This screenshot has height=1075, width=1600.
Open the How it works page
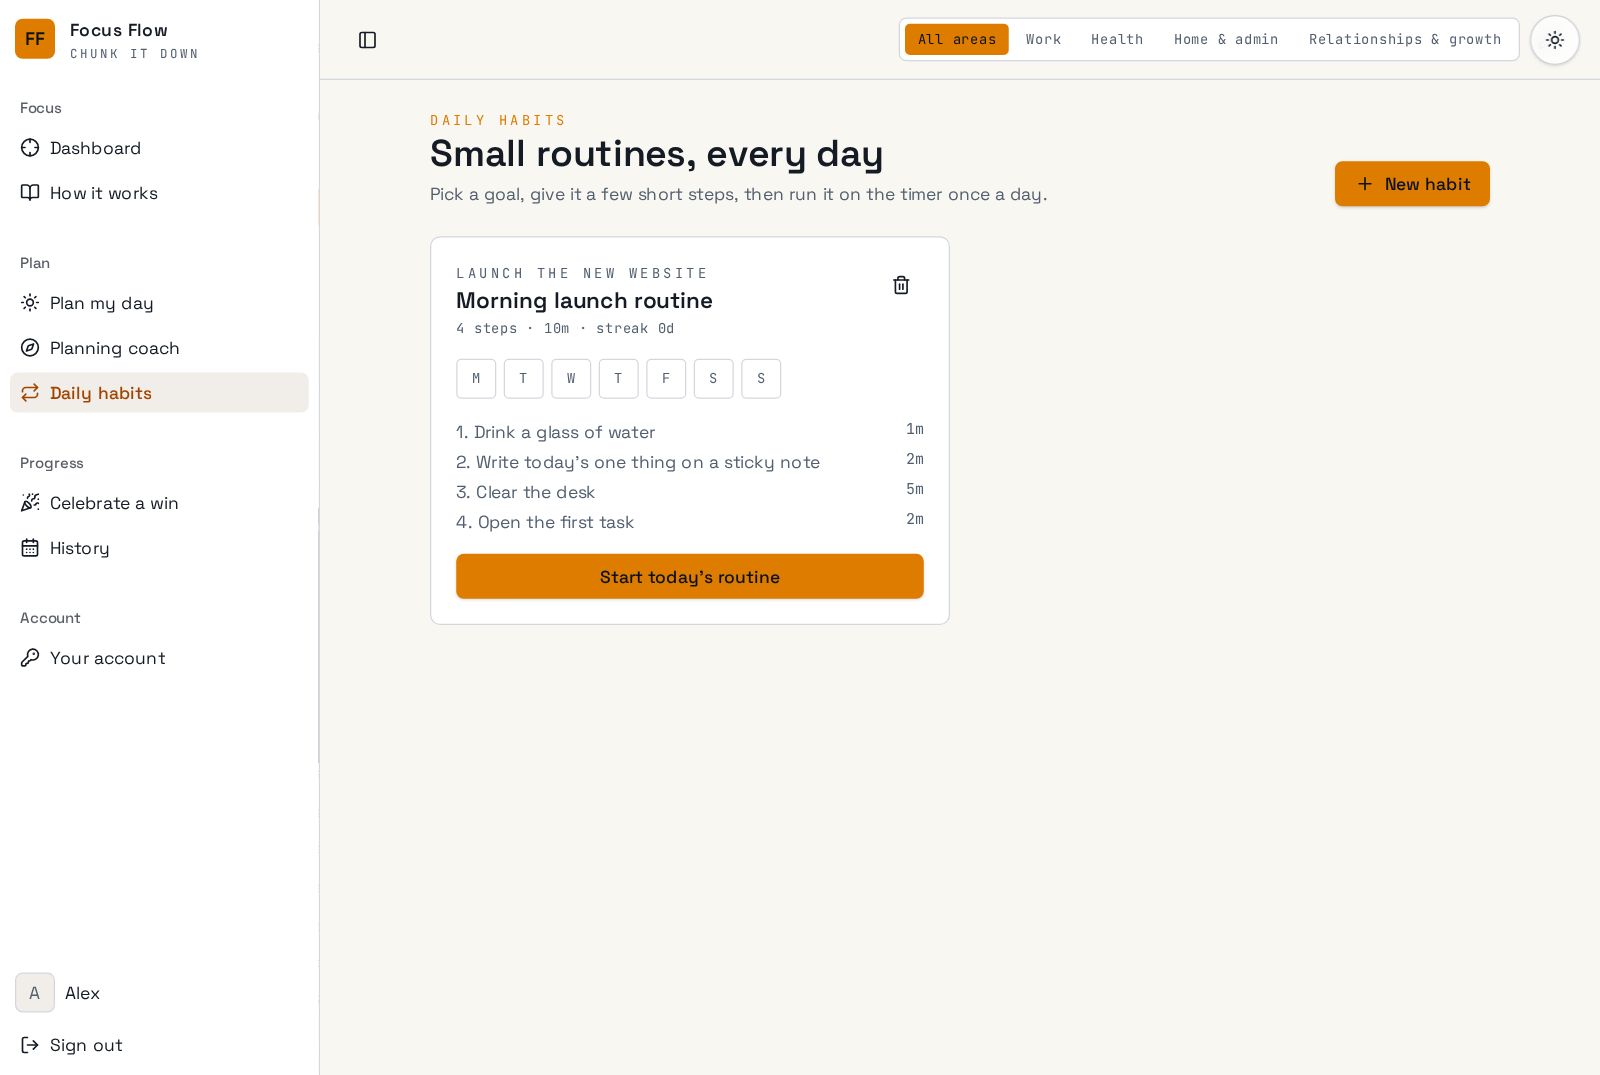coord(159,193)
